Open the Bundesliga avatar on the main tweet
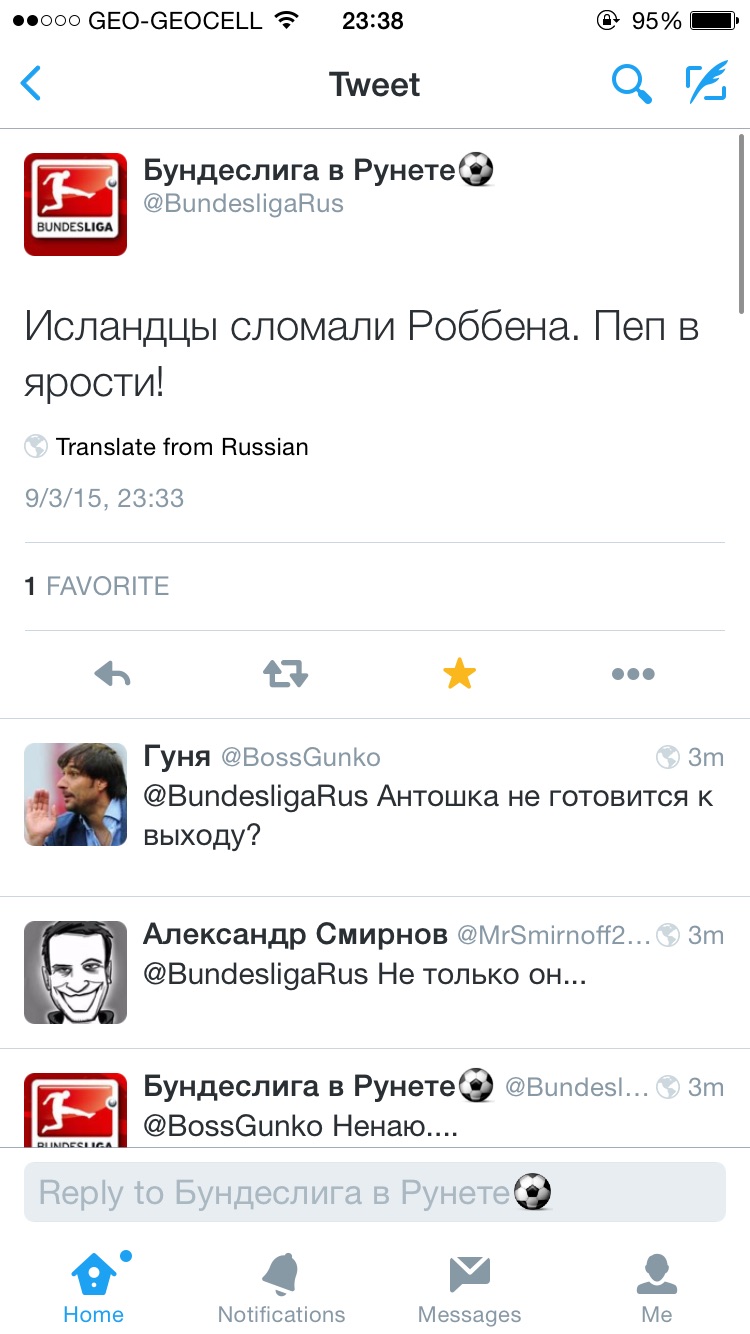The width and height of the screenshot is (750, 1334). [x=75, y=204]
